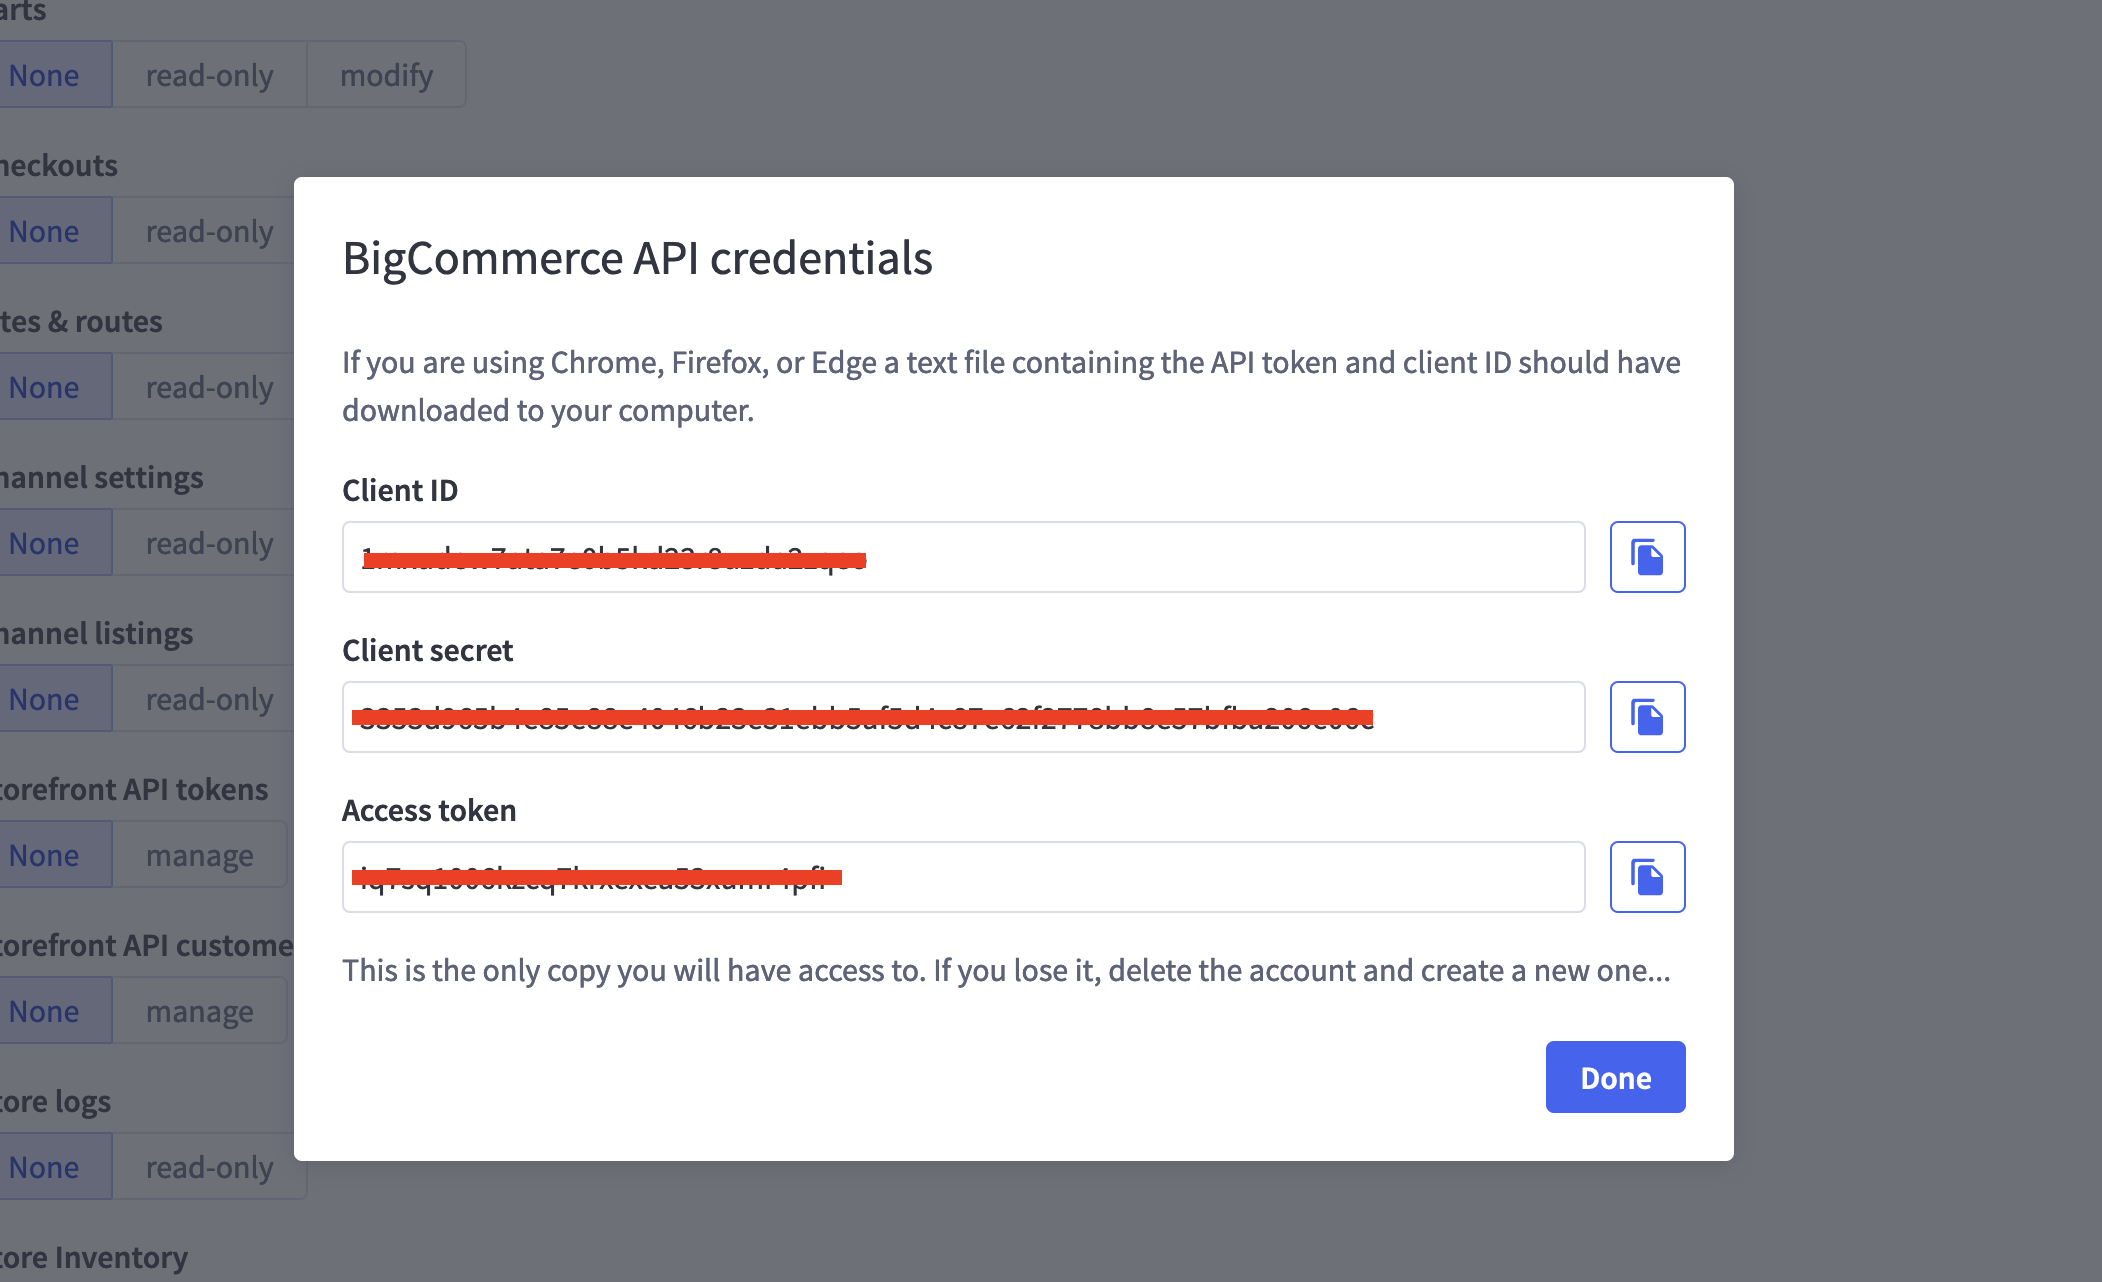This screenshot has height=1282, width=2102.
Task: Set Channel settings permission to None
Action: tap(45, 543)
